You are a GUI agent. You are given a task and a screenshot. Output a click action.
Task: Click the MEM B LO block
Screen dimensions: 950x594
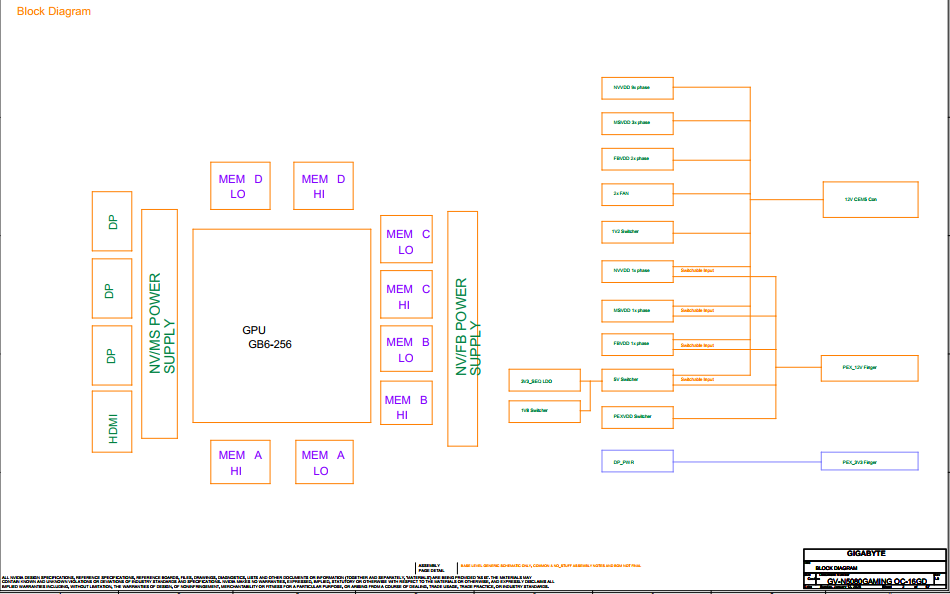coord(407,349)
